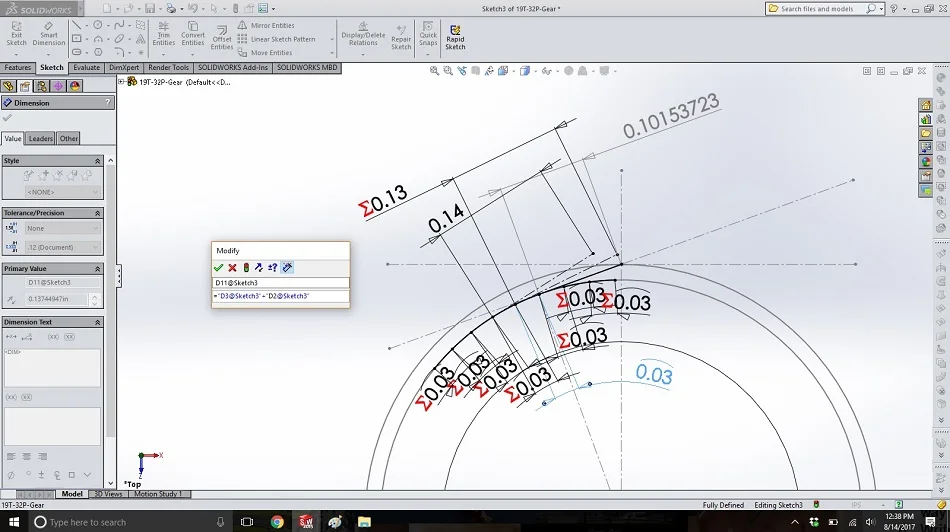Open the ConfigurationManager tab icon
This screenshot has height=532, width=950.
click(41, 86)
